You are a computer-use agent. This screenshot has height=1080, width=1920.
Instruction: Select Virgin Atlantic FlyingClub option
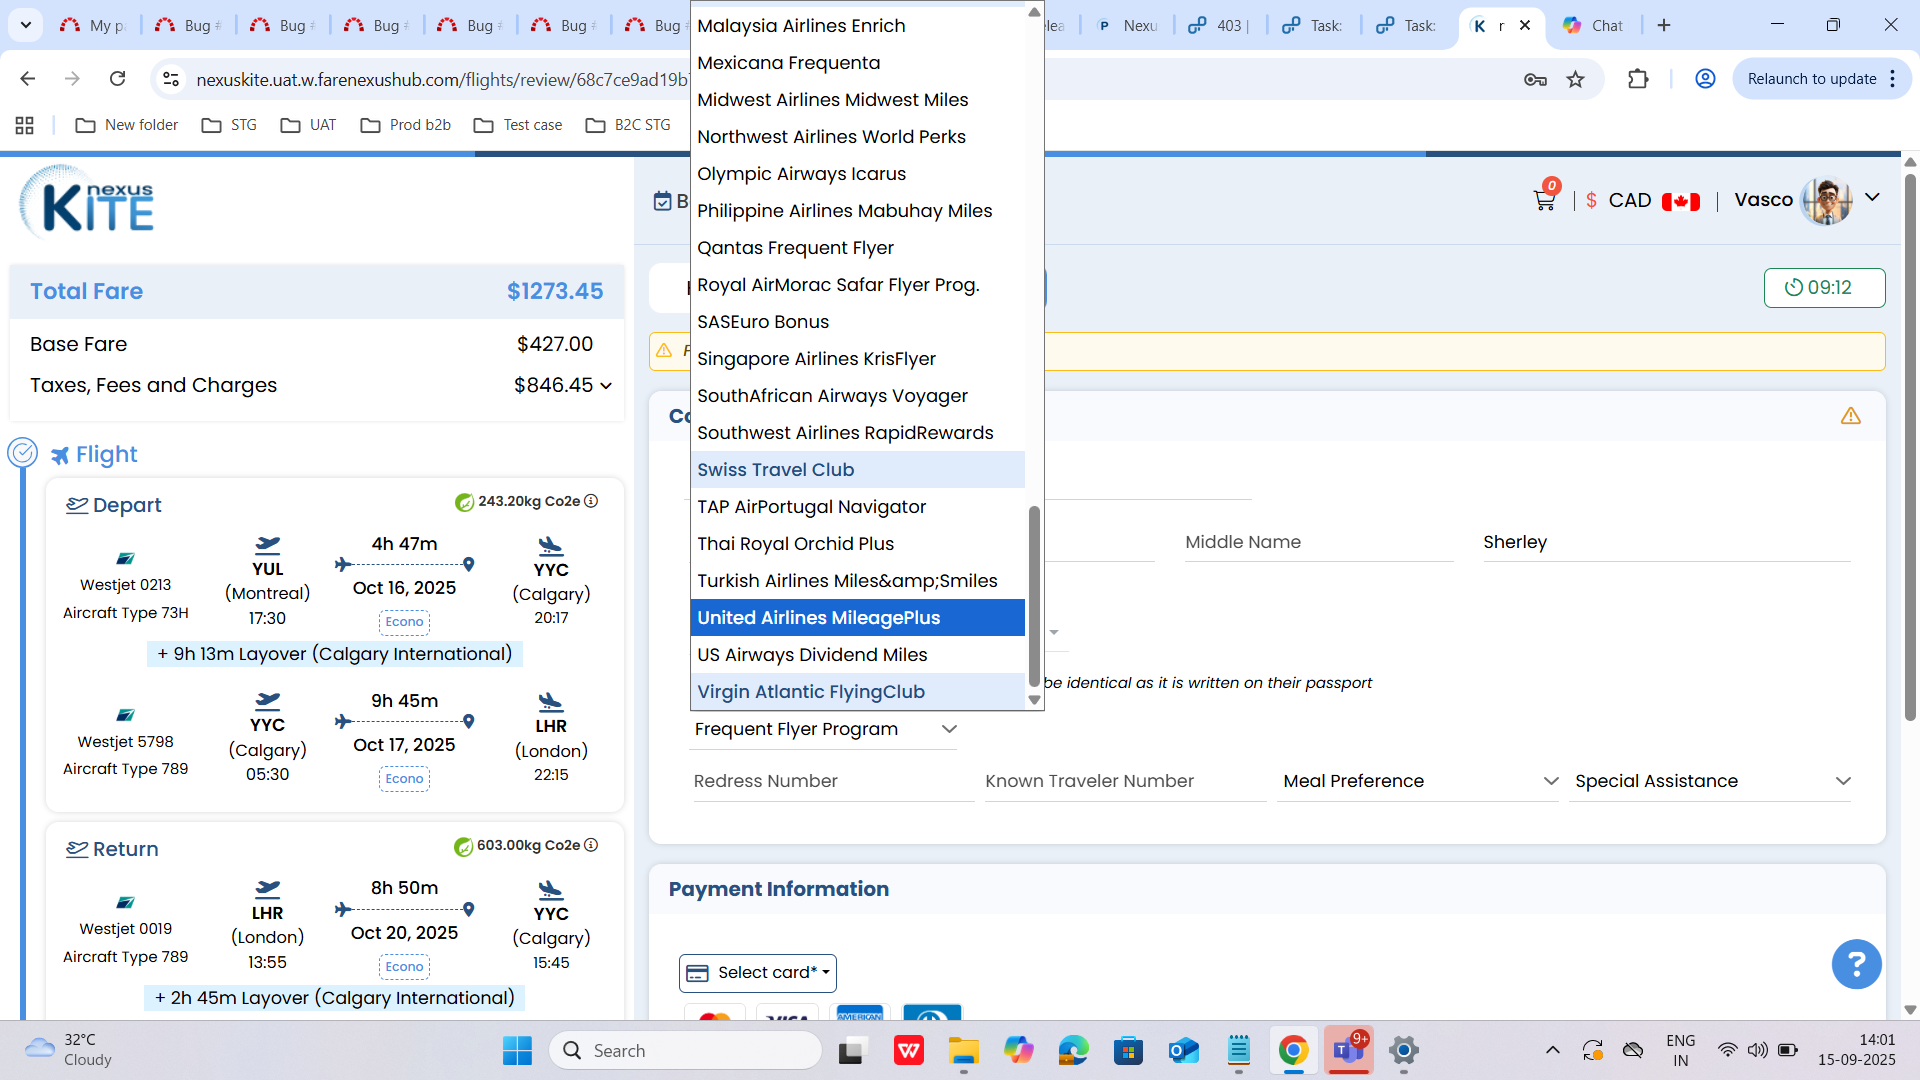pos(857,692)
